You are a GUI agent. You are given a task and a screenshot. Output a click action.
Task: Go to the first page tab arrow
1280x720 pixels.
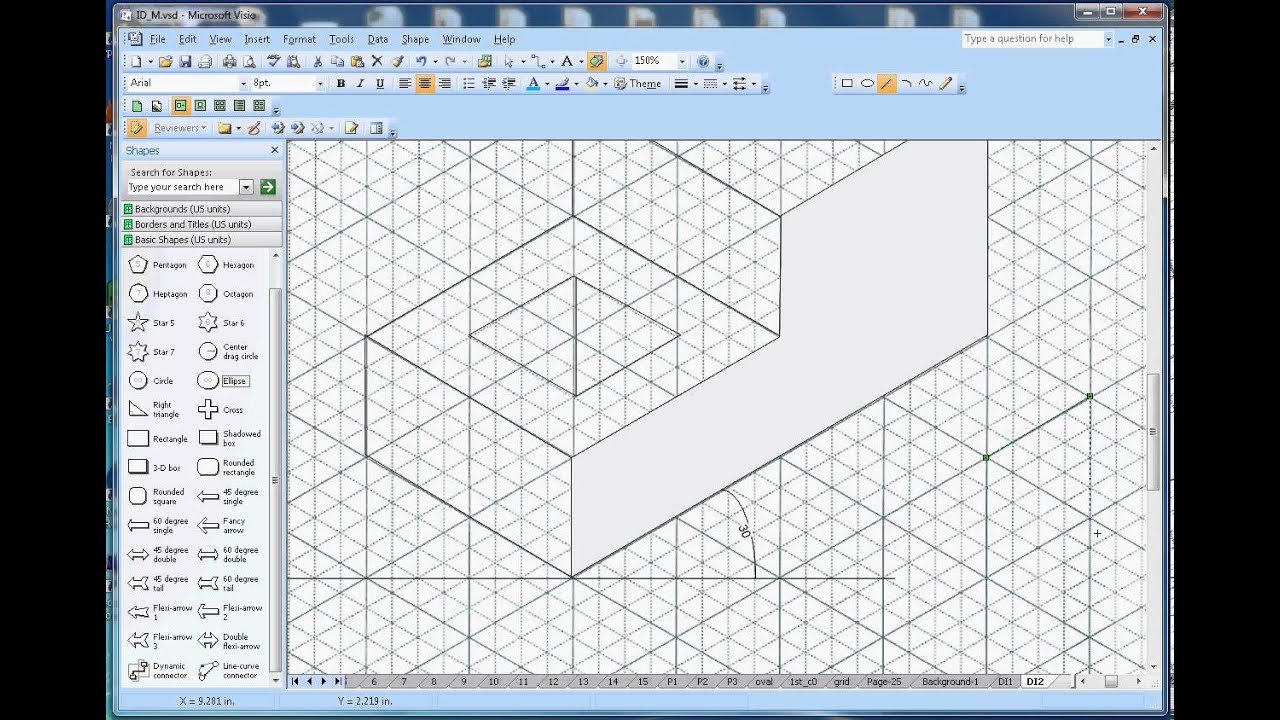(x=296, y=681)
